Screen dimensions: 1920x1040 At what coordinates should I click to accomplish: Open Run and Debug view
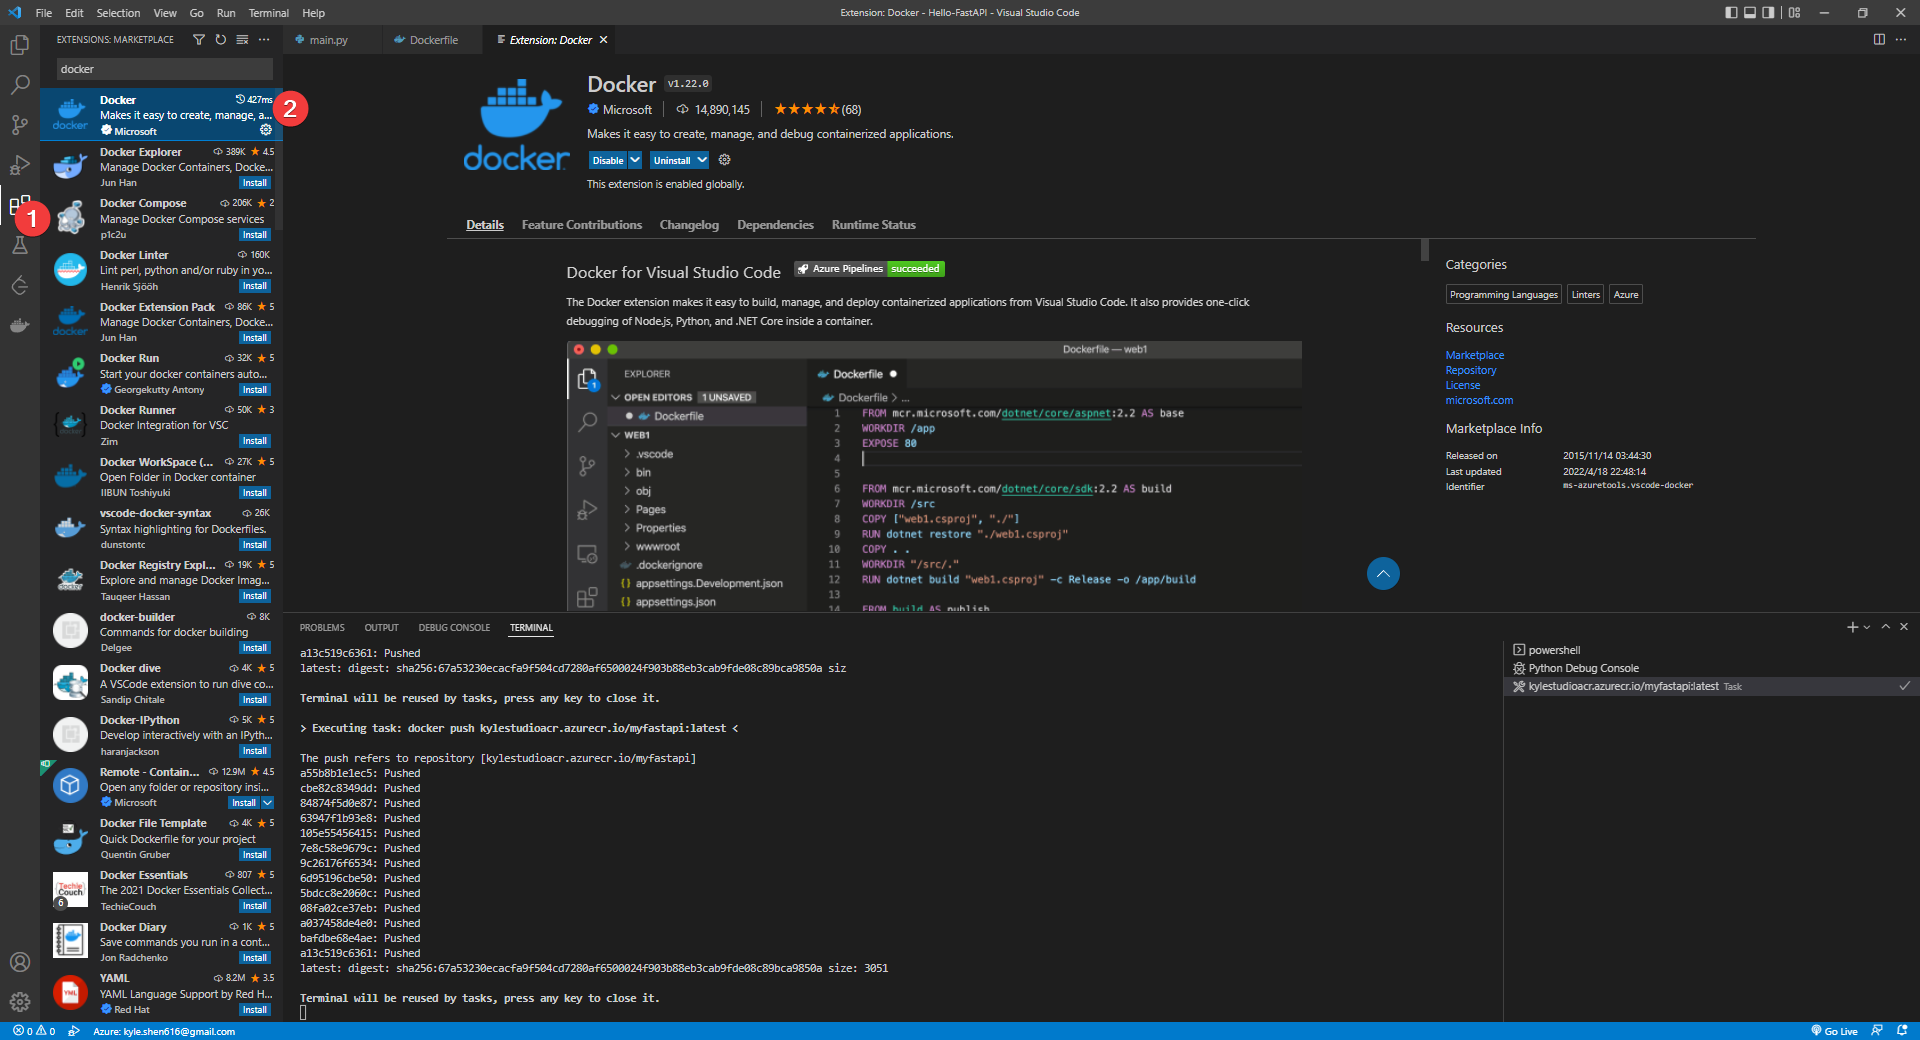tap(19, 165)
